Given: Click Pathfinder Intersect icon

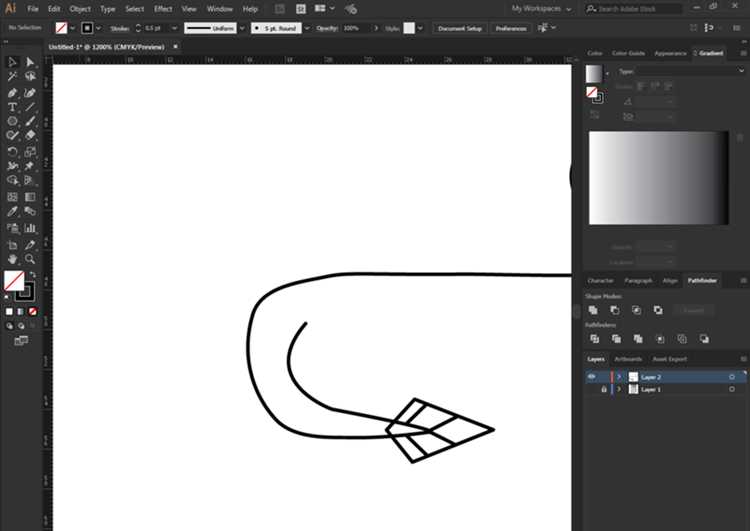Looking at the screenshot, I should coord(637,310).
